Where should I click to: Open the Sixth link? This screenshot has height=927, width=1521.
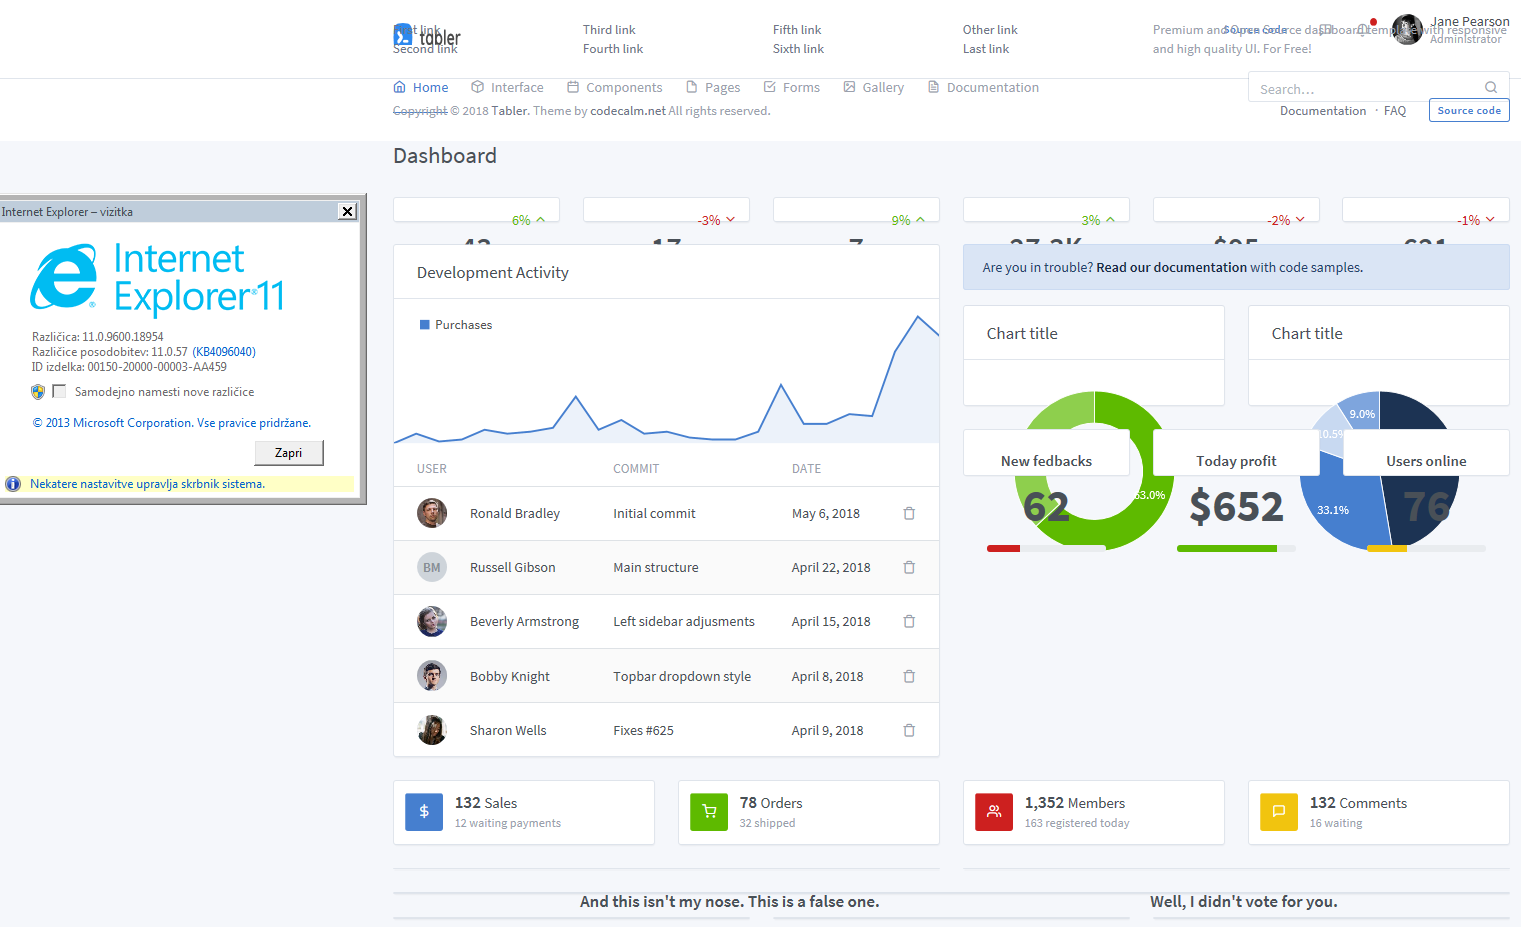(x=798, y=49)
